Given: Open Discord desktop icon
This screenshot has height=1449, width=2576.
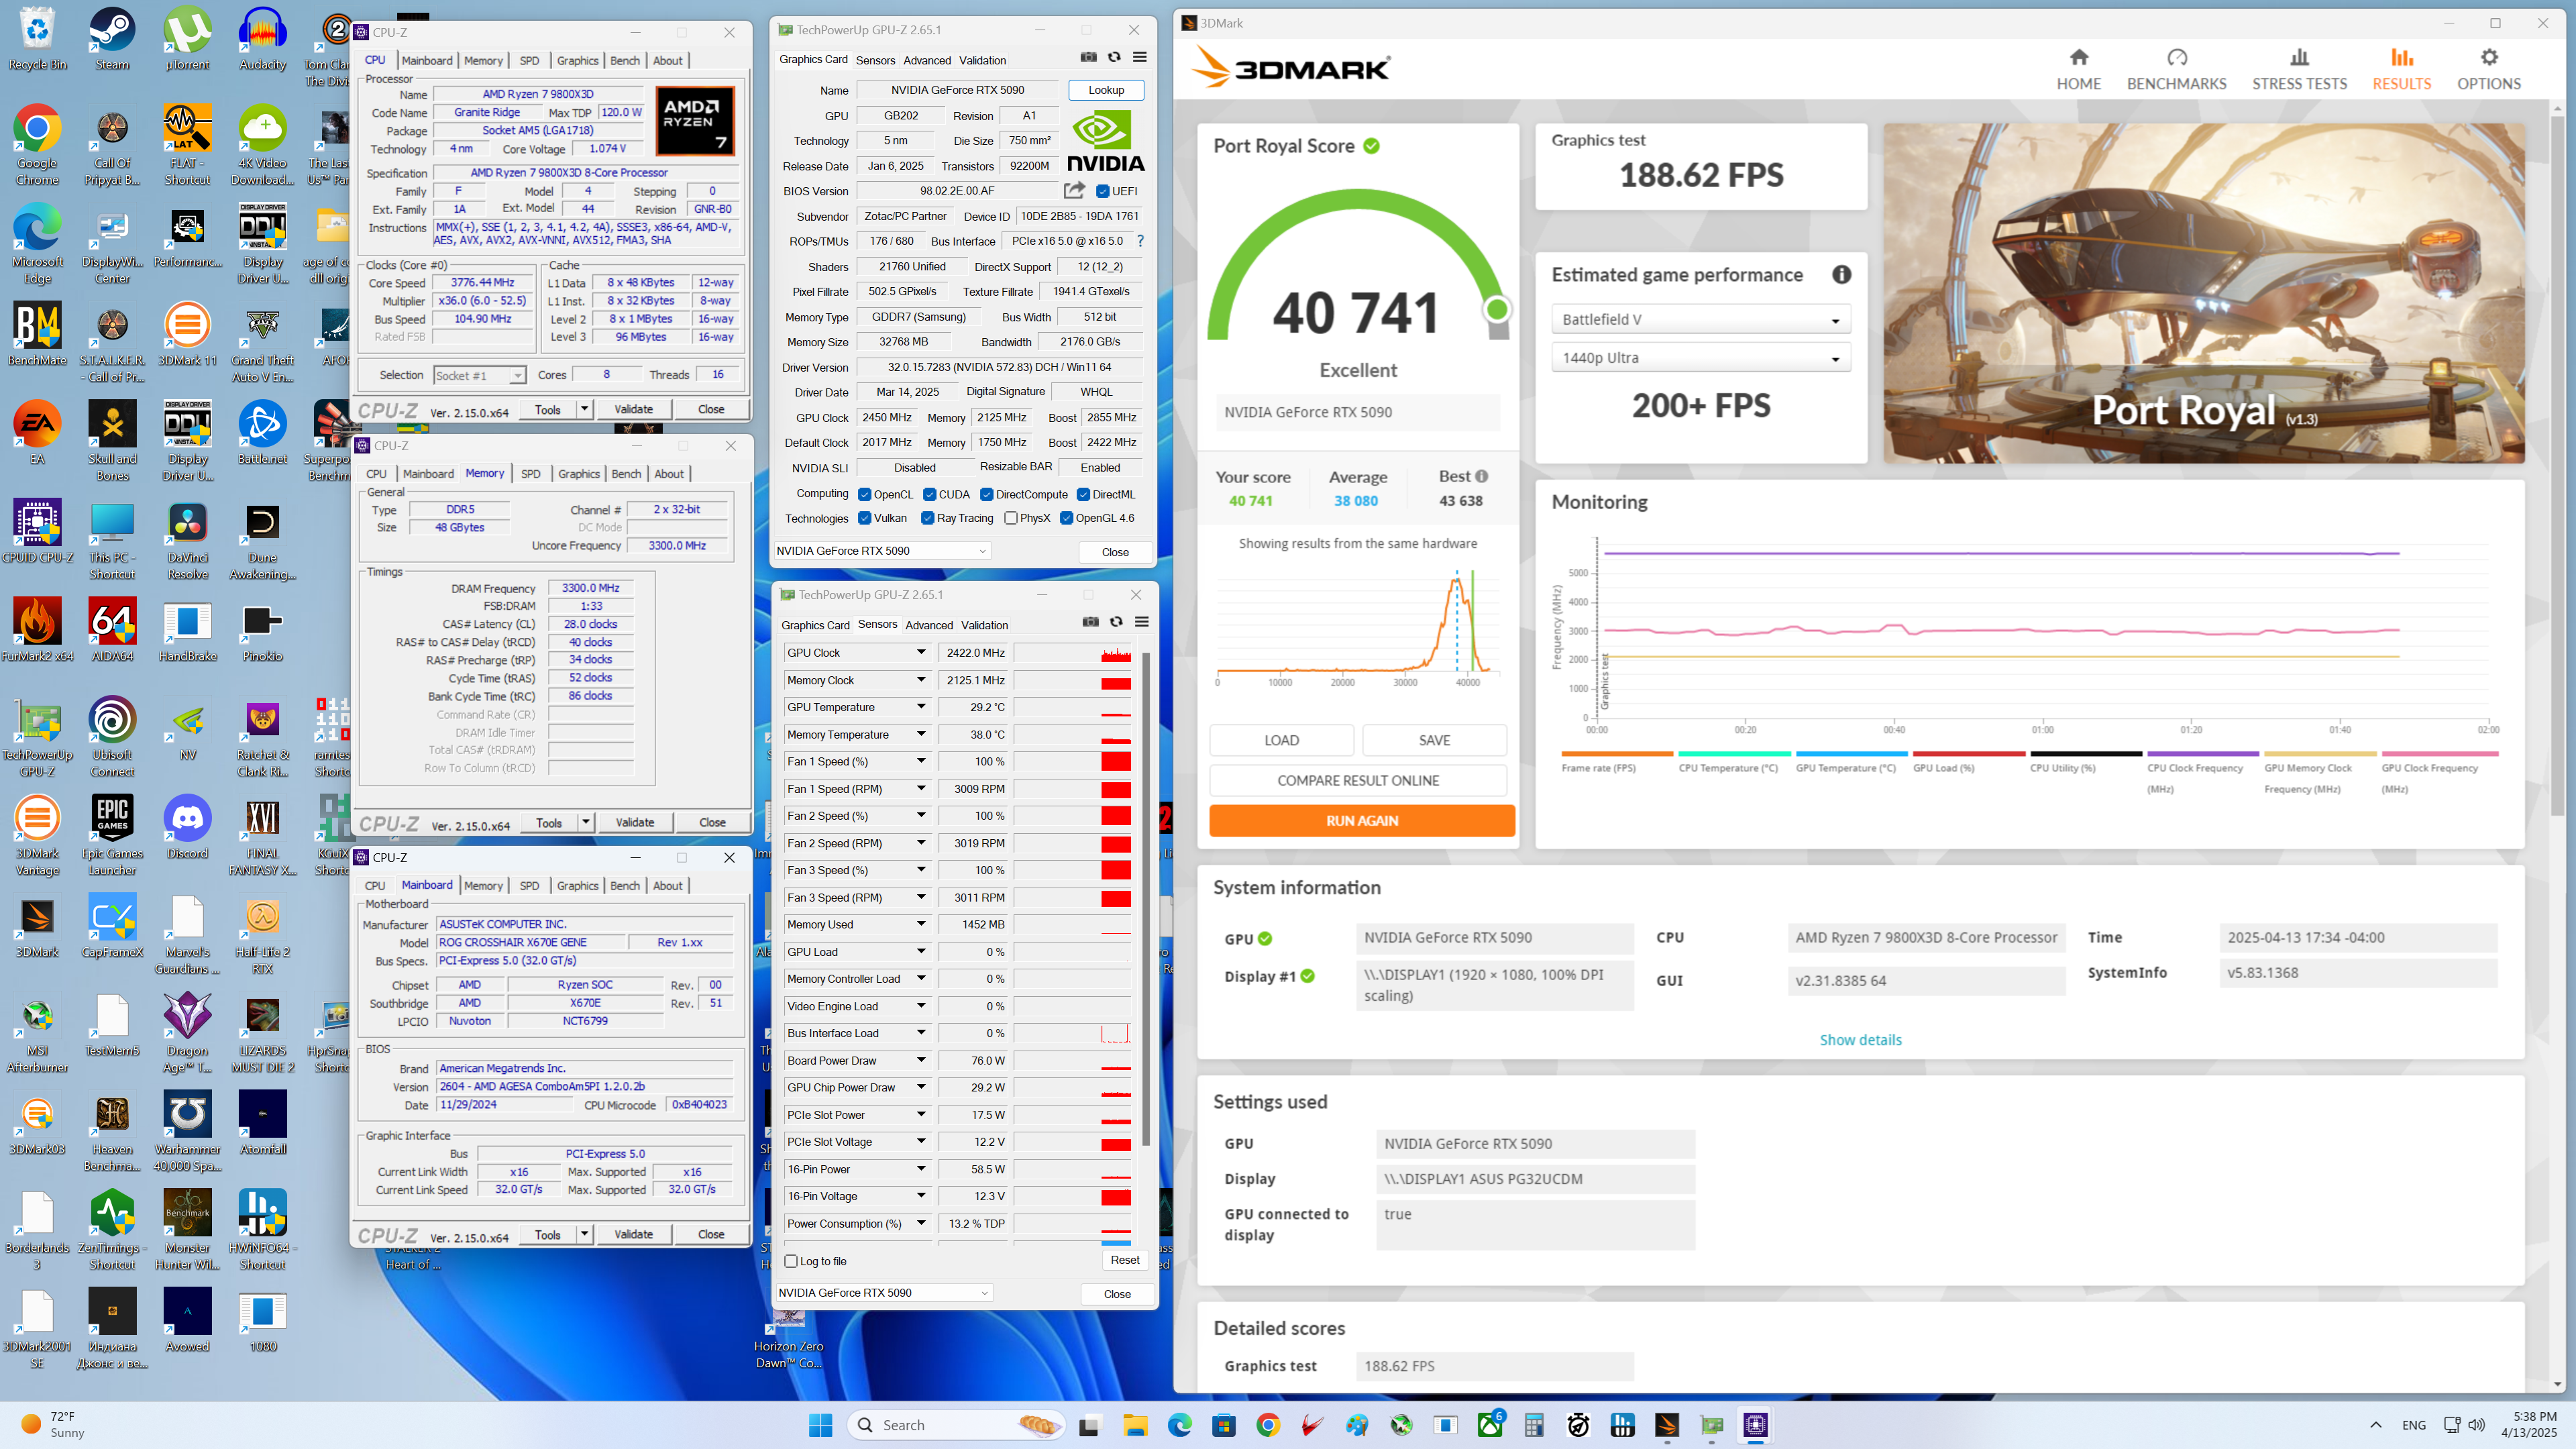Looking at the screenshot, I should tap(188, 827).
